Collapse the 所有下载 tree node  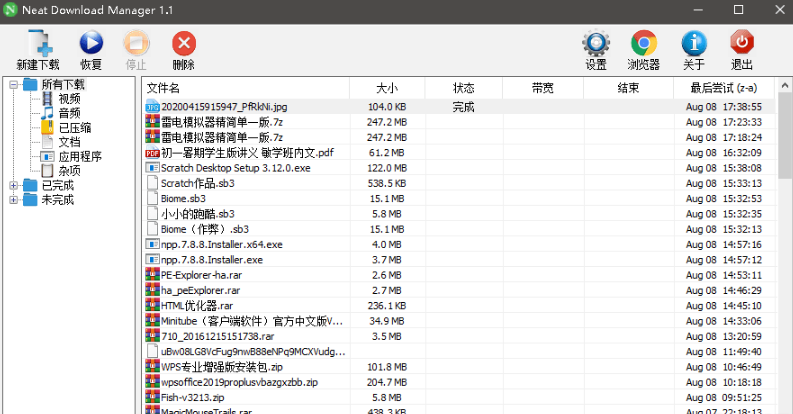14,85
